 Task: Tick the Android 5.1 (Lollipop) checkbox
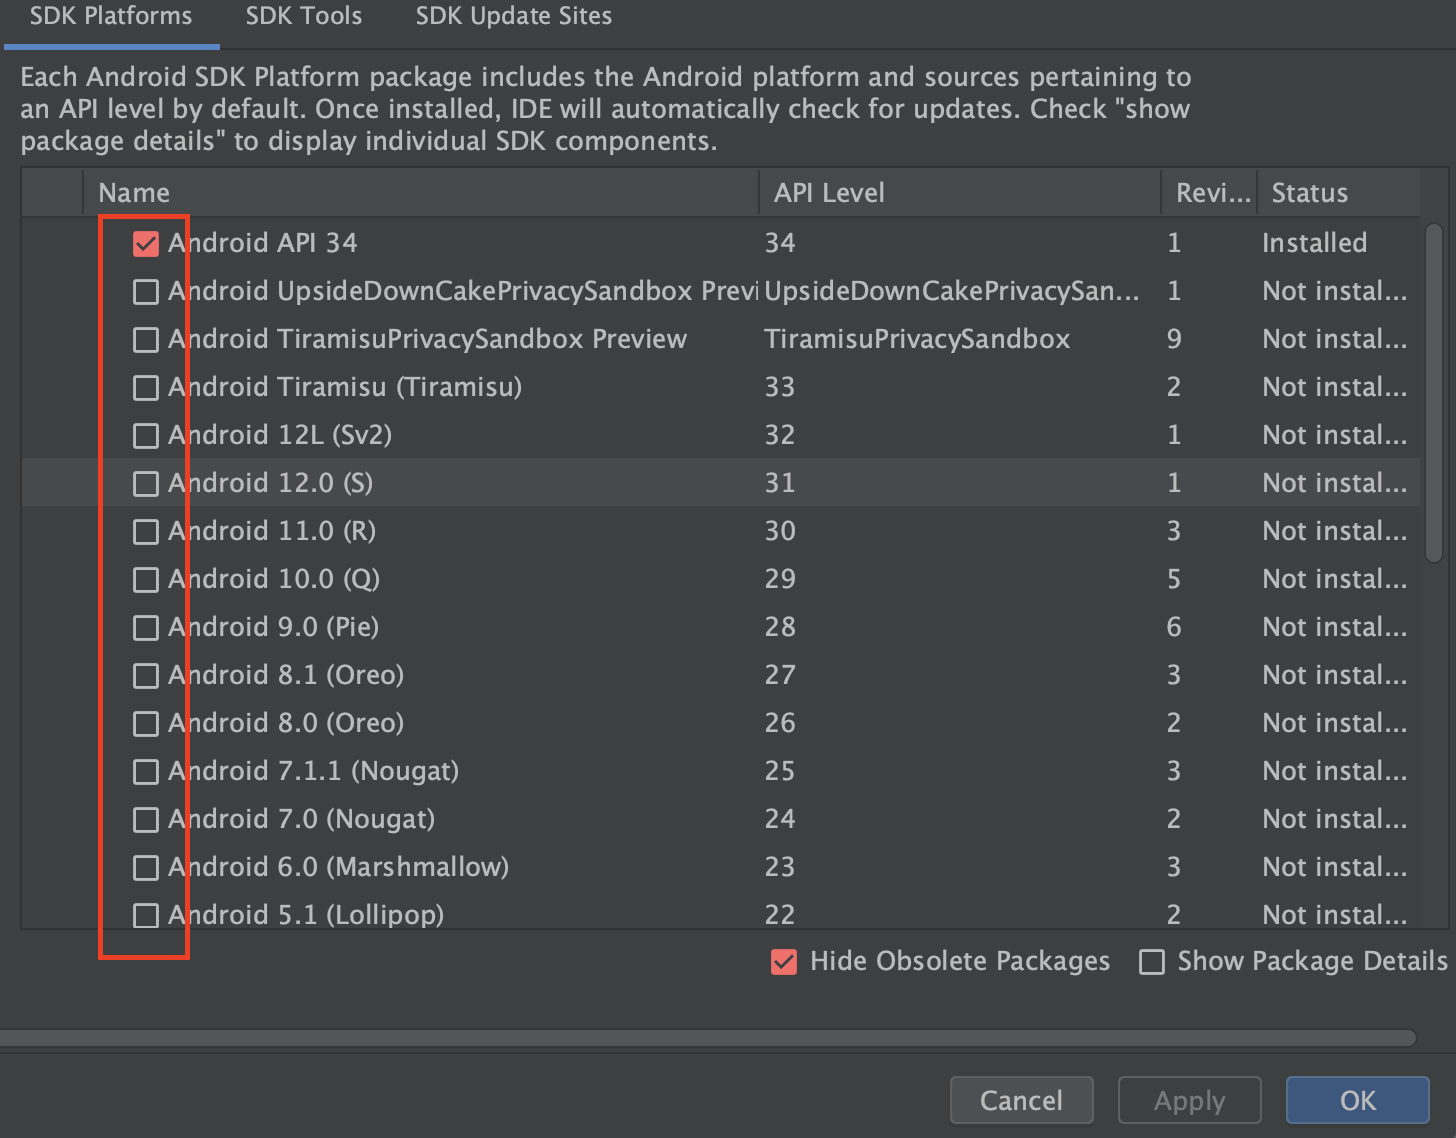(x=146, y=915)
